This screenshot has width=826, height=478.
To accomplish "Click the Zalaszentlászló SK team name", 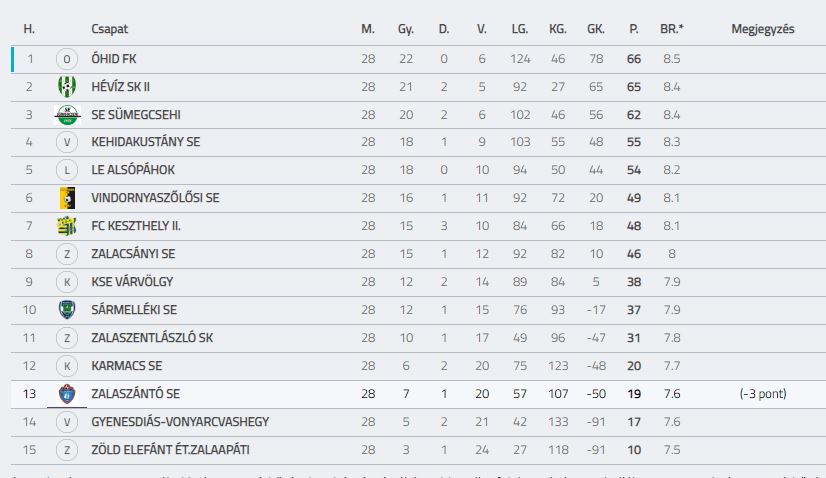I will [x=152, y=338].
